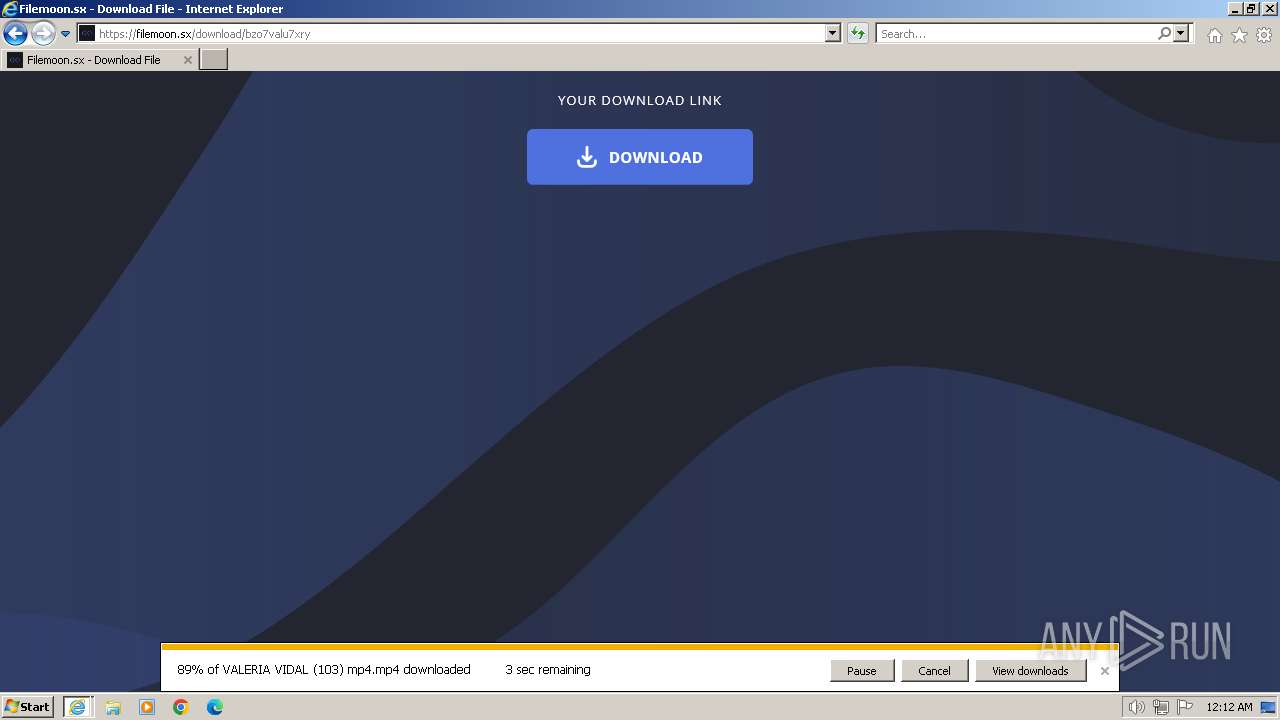
Task: Click the browser Forward arrow button
Action: pyautogui.click(x=42, y=34)
